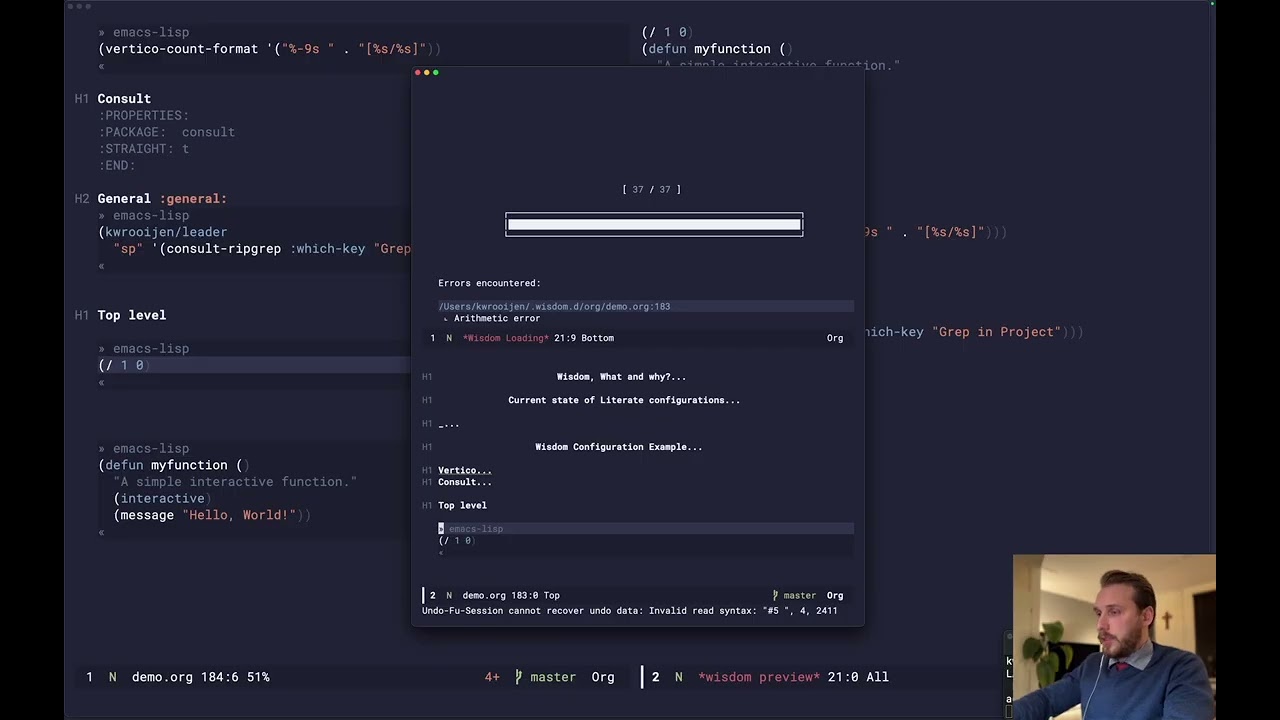Click '183:0 Top' position in floating modeline
Image resolution: width=1280 pixels, height=720 pixels.
click(536, 595)
